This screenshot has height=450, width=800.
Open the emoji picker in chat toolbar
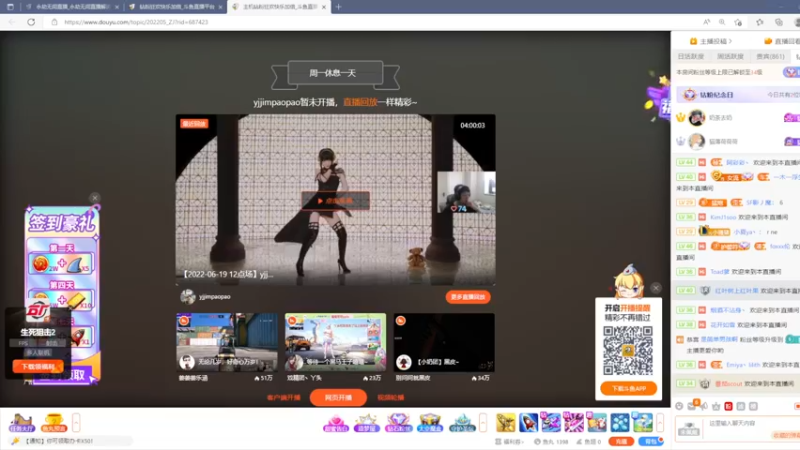(679, 406)
